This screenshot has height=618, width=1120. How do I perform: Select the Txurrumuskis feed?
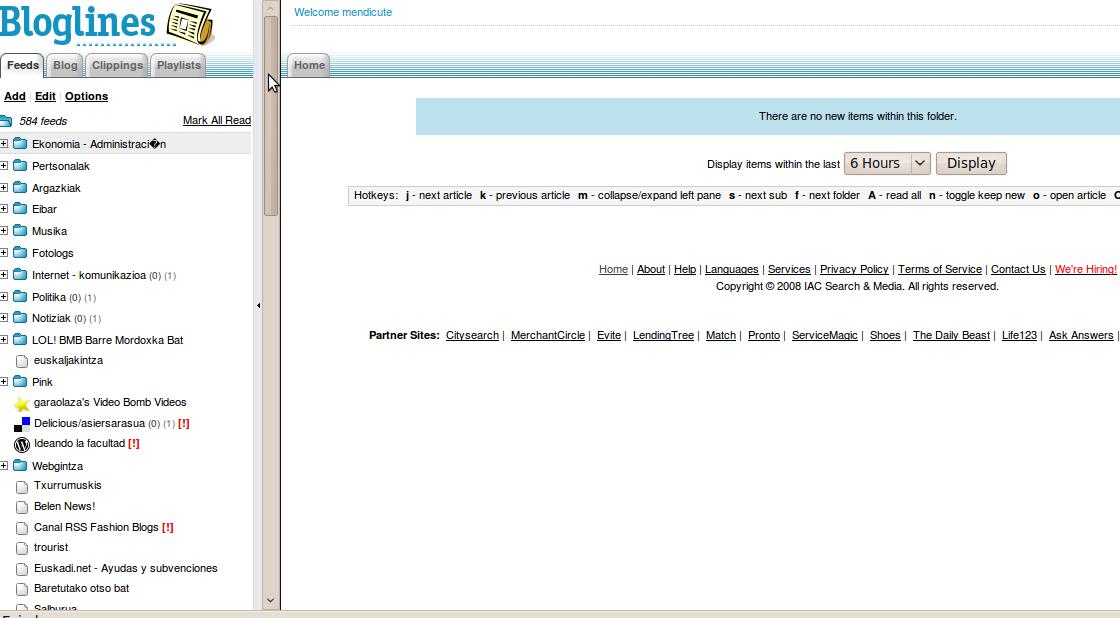click(67, 486)
